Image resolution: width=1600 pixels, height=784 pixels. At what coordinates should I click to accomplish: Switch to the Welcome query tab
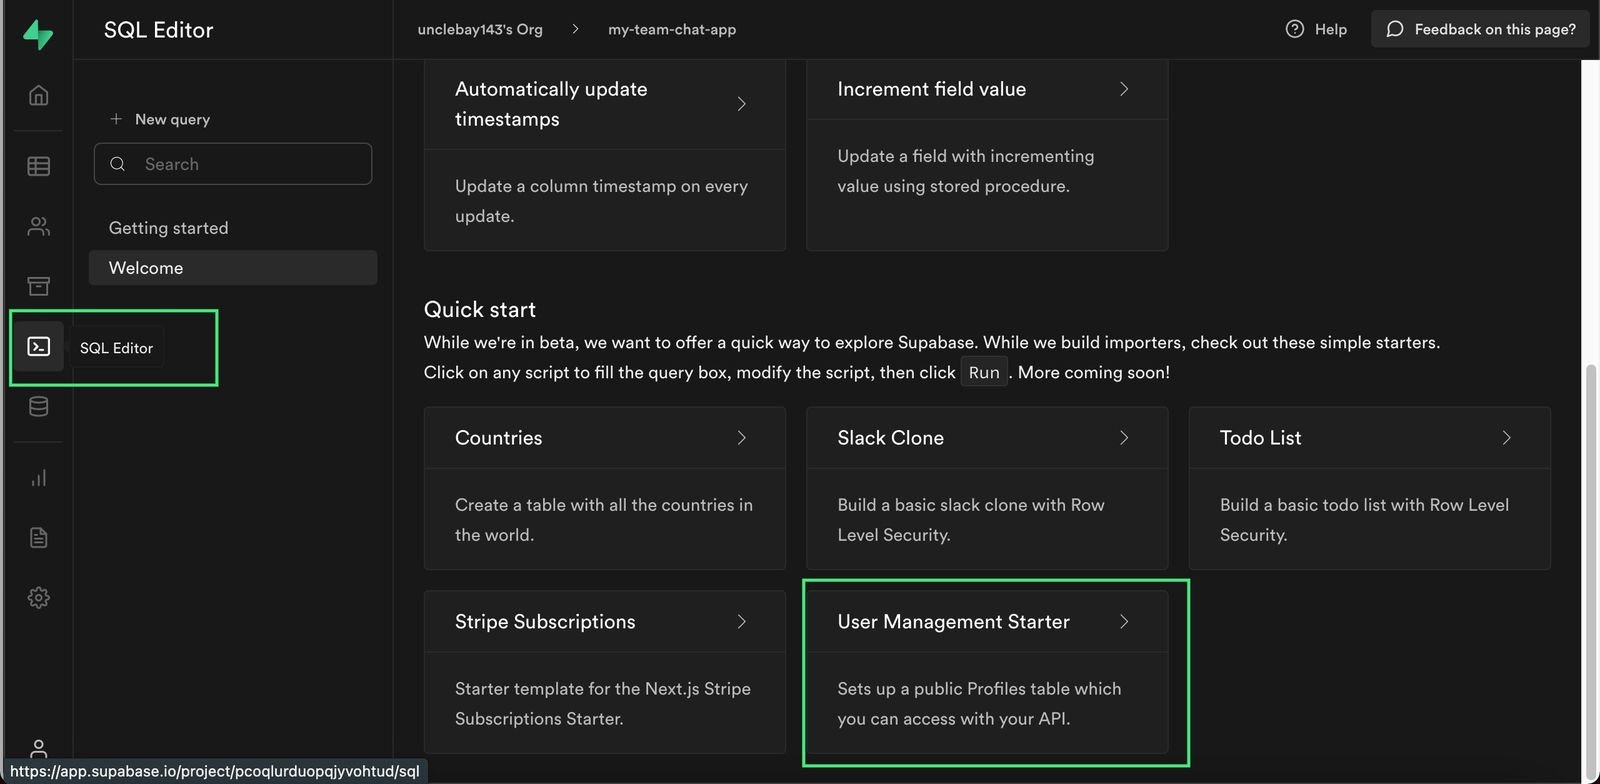(146, 267)
